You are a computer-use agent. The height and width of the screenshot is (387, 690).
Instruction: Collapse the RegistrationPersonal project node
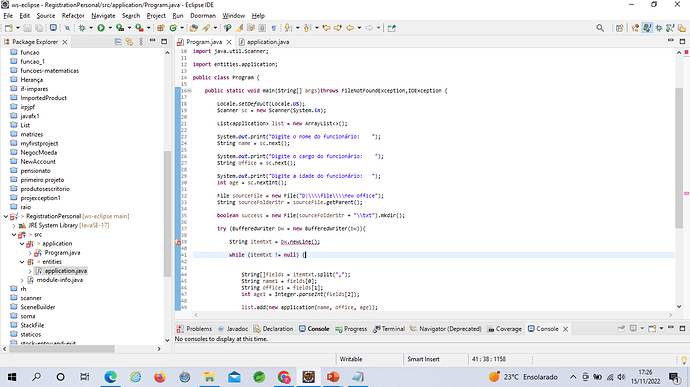point(6,216)
